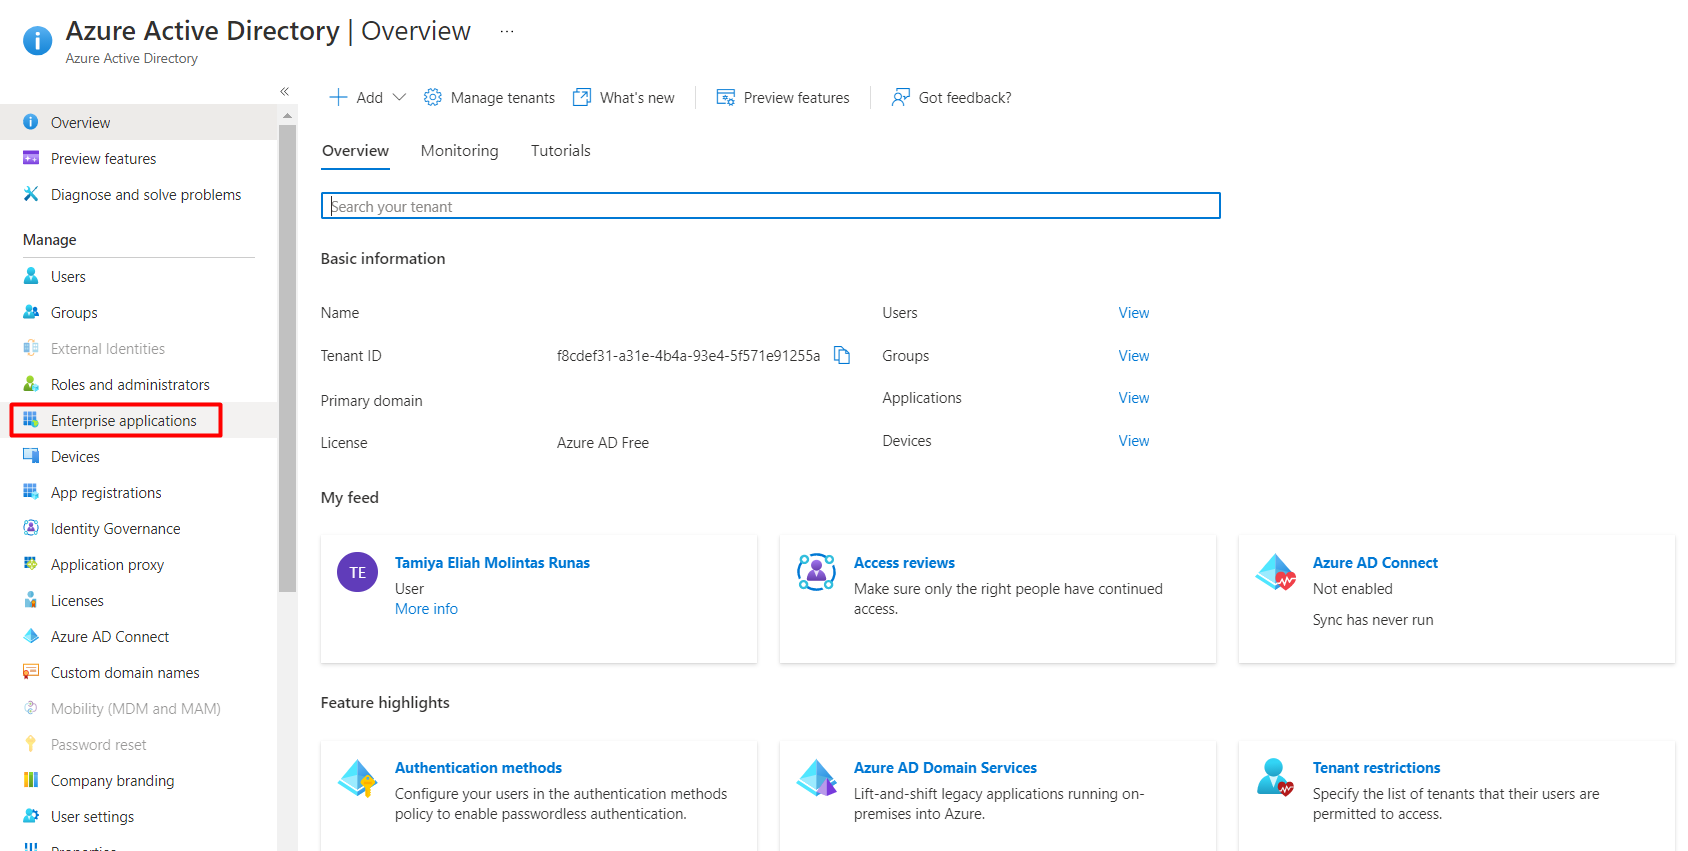1688x851 pixels.
Task: Click the Licenses icon in sidebar
Action: [31, 600]
